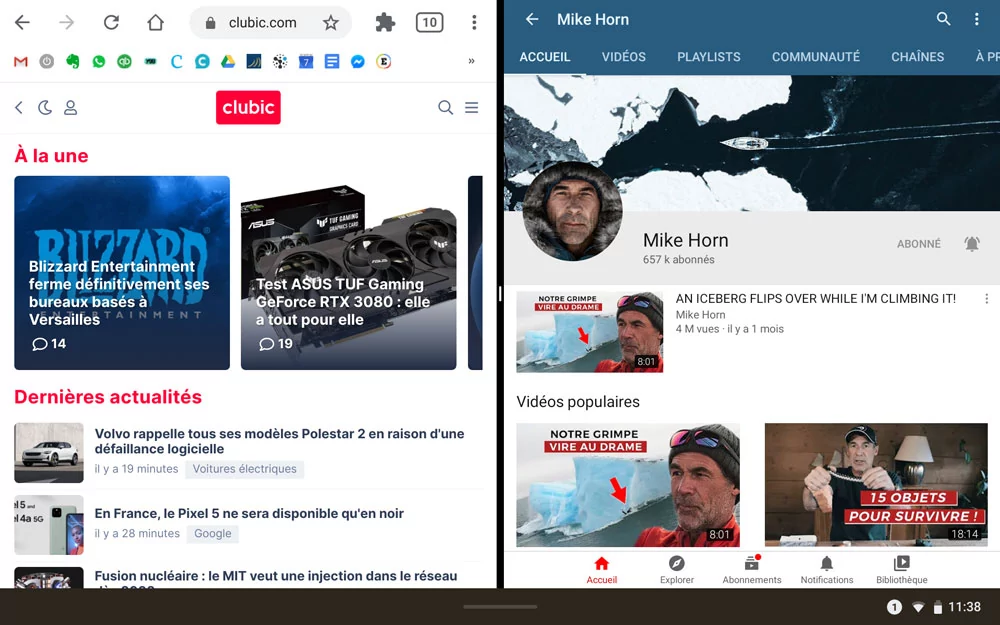Open the Chrome home page
This screenshot has height=625, width=1000.
[156, 23]
